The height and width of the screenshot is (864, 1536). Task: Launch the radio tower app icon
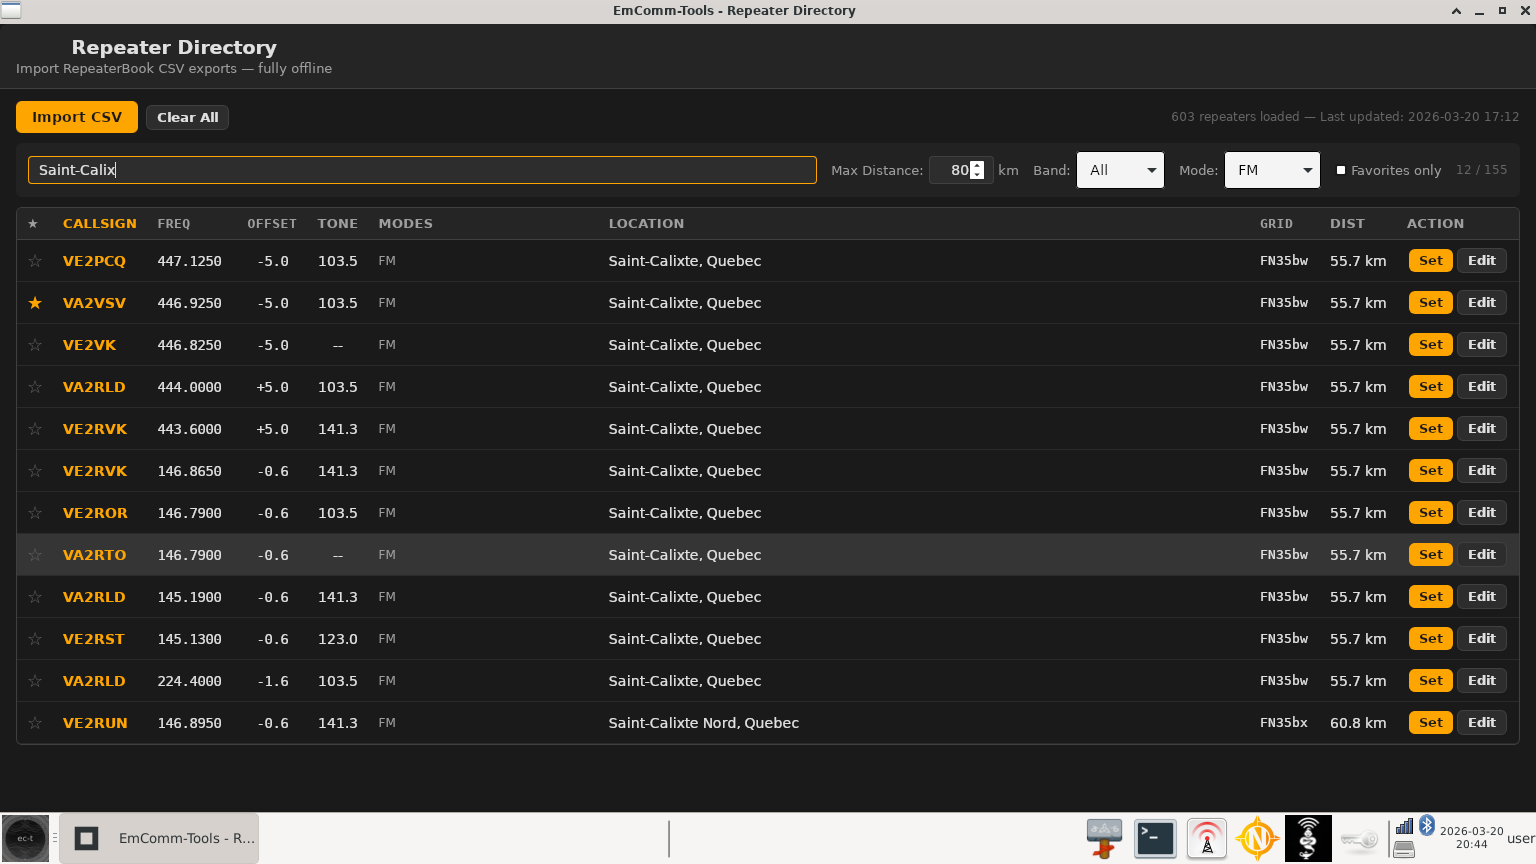click(1207, 838)
